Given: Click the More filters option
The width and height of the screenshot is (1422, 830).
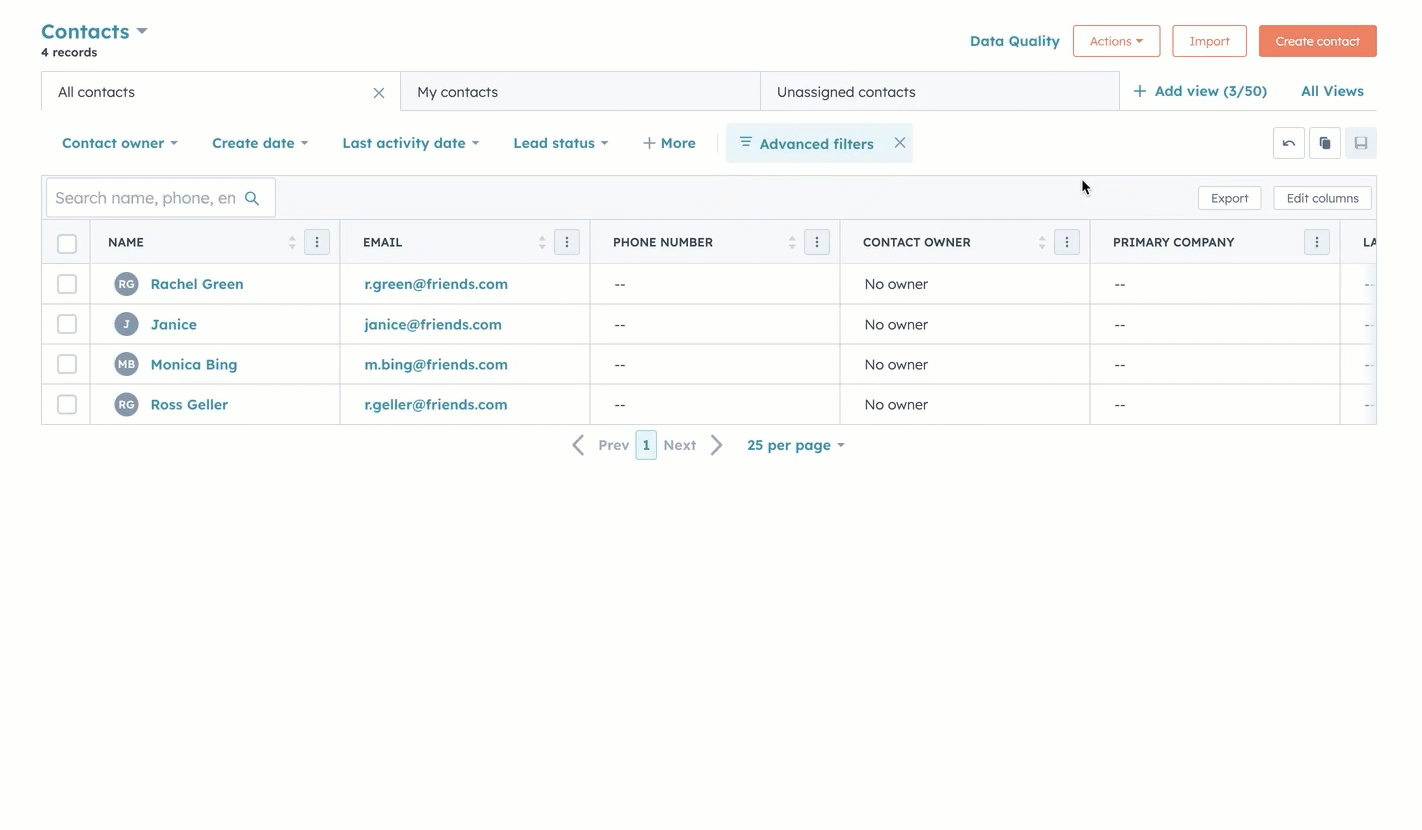Looking at the screenshot, I should pyautogui.click(x=669, y=143).
